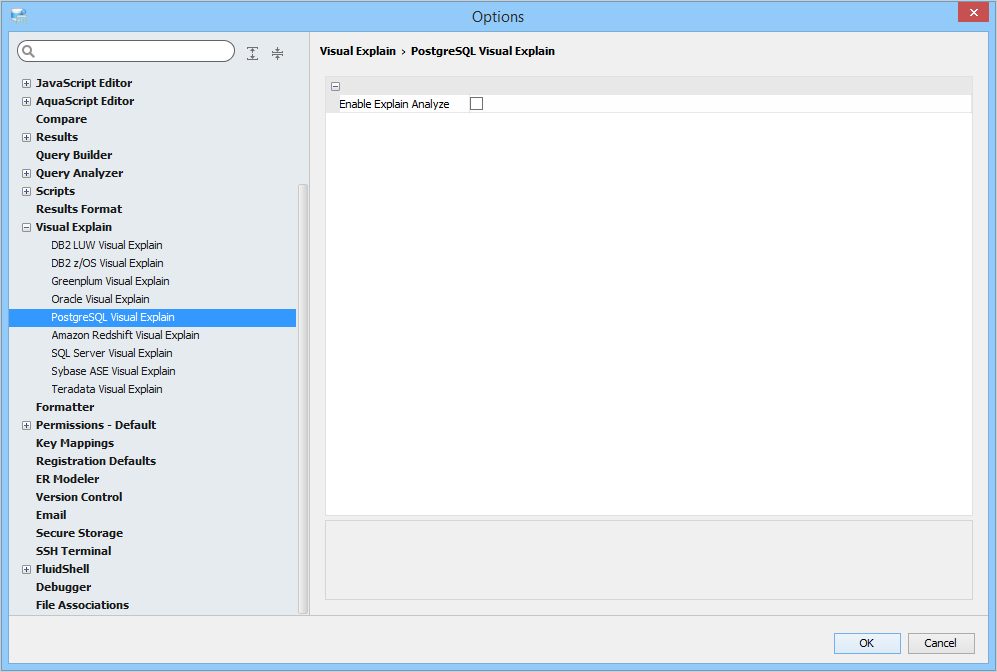Expand the JavaScript Editor node
Viewport: 997px width, 672px height.
[x=26, y=83]
